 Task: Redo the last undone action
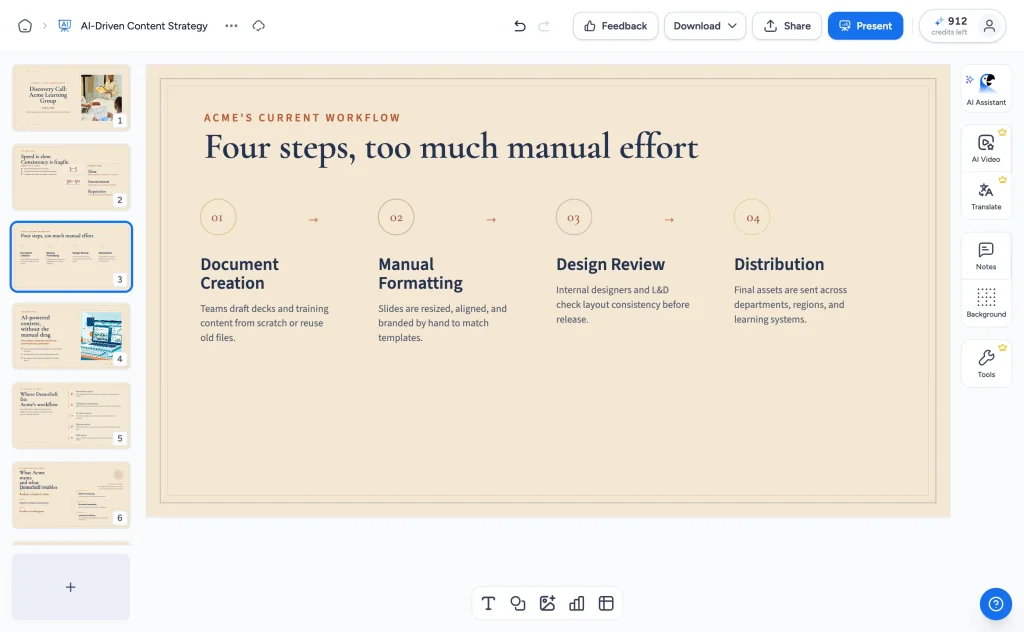[x=544, y=26]
